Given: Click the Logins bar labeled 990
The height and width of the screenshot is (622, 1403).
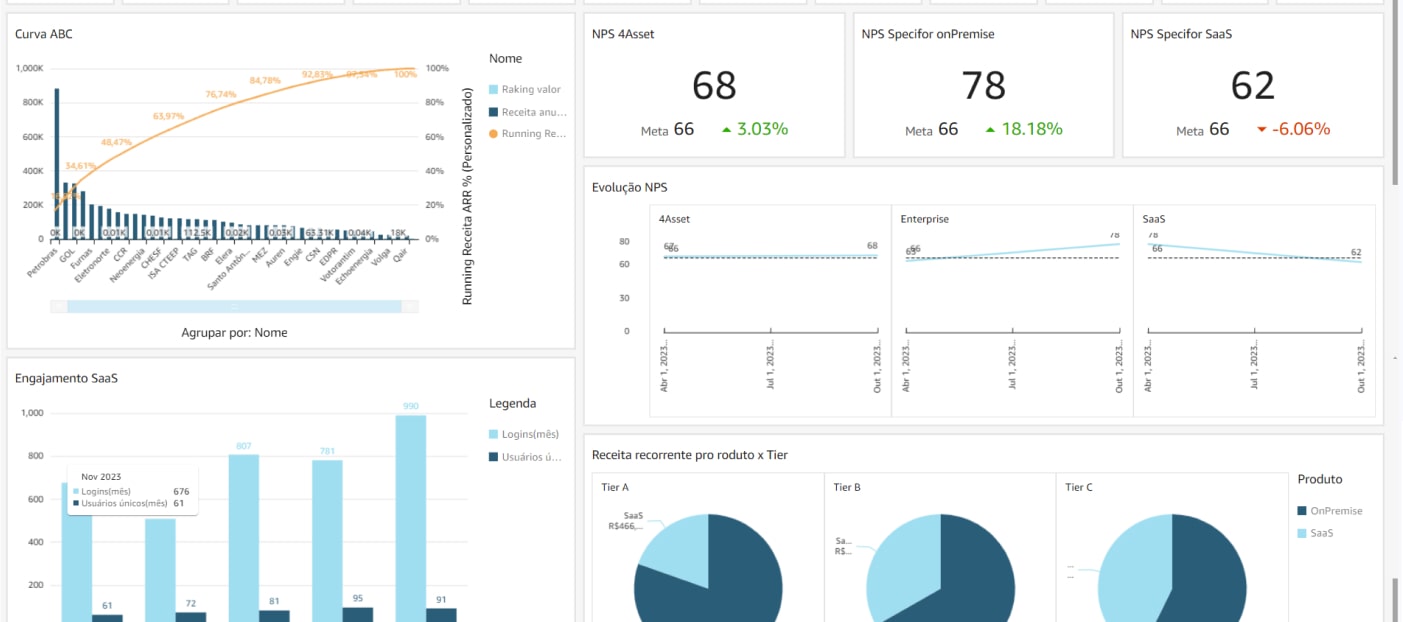Looking at the screenshot, I should click(x=411, y=518).
